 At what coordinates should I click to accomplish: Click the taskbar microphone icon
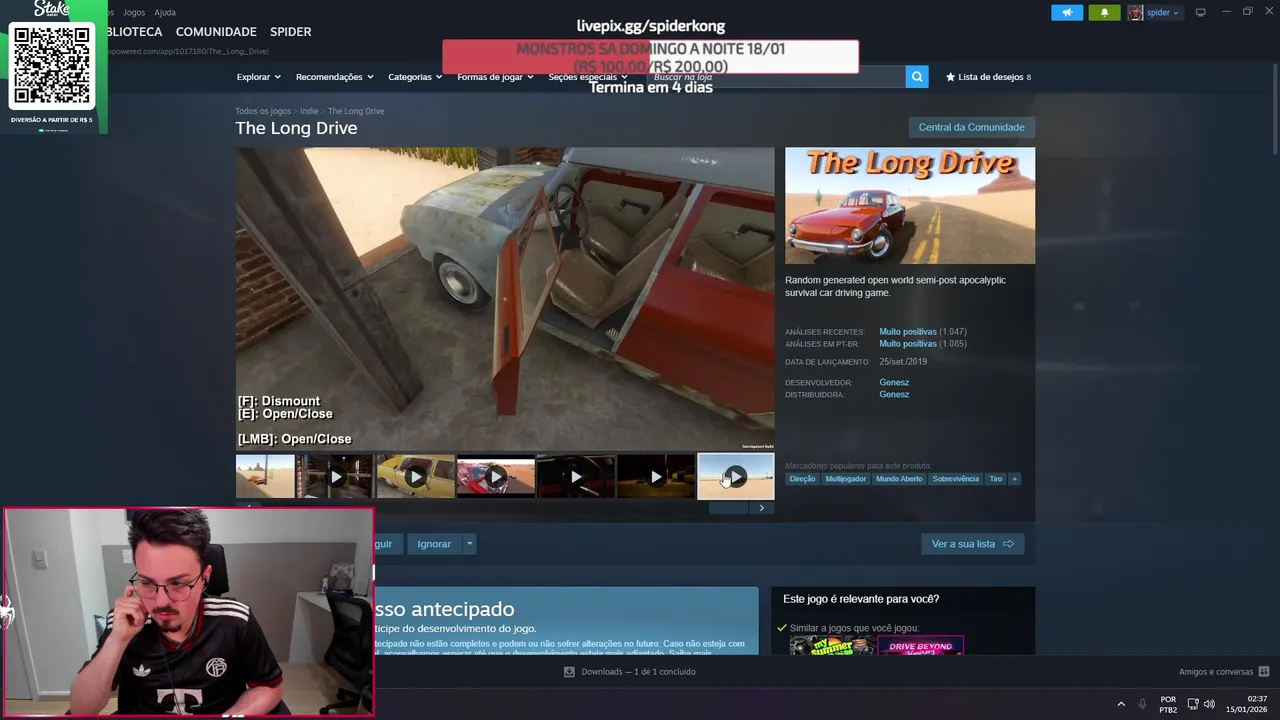click(x=1142, y=704)
